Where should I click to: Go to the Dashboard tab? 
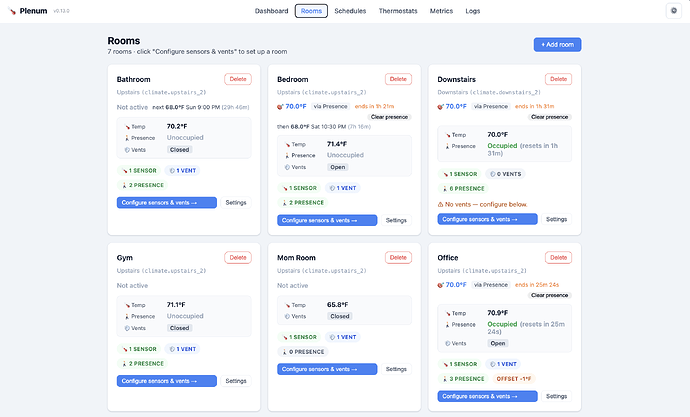(272, 11)
